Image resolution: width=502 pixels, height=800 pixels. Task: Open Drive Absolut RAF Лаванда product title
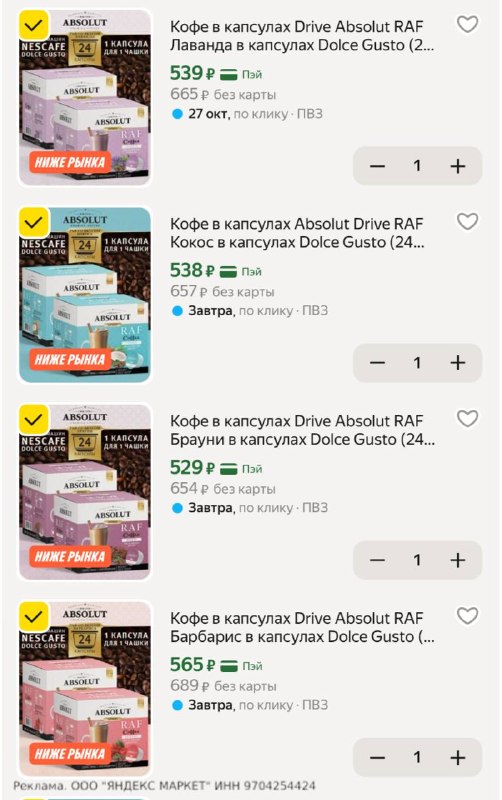click(302, 36)
